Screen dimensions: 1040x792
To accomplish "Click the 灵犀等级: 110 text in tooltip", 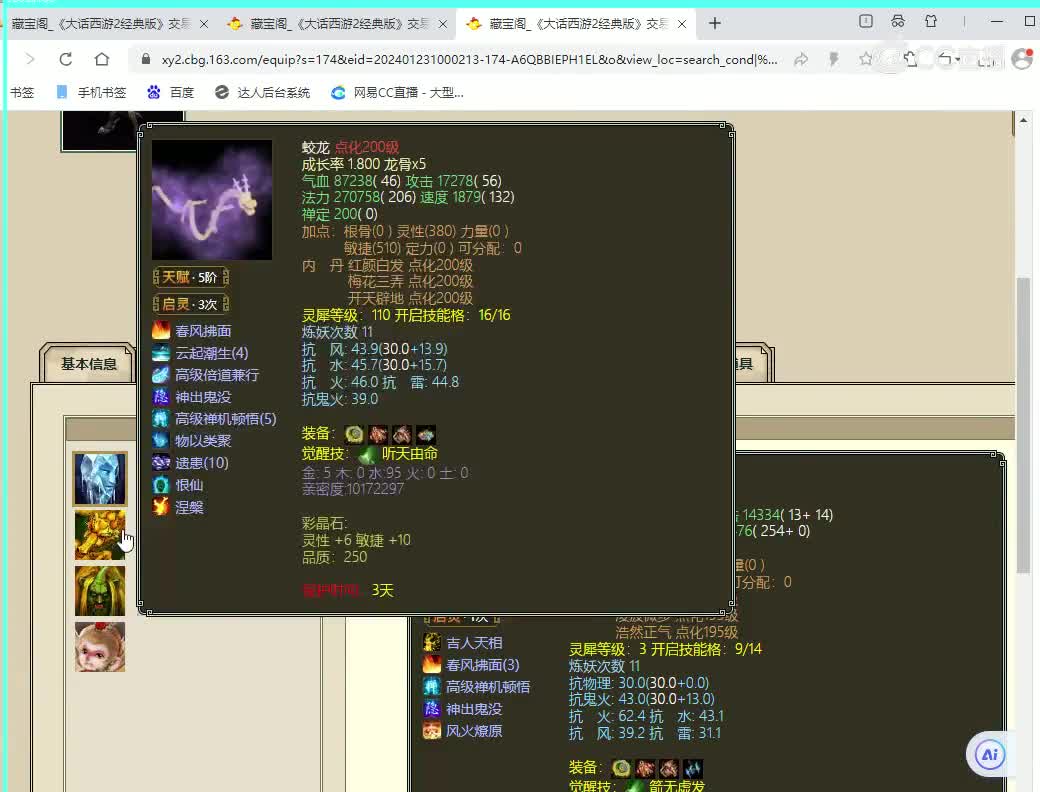I will point(346,315).
